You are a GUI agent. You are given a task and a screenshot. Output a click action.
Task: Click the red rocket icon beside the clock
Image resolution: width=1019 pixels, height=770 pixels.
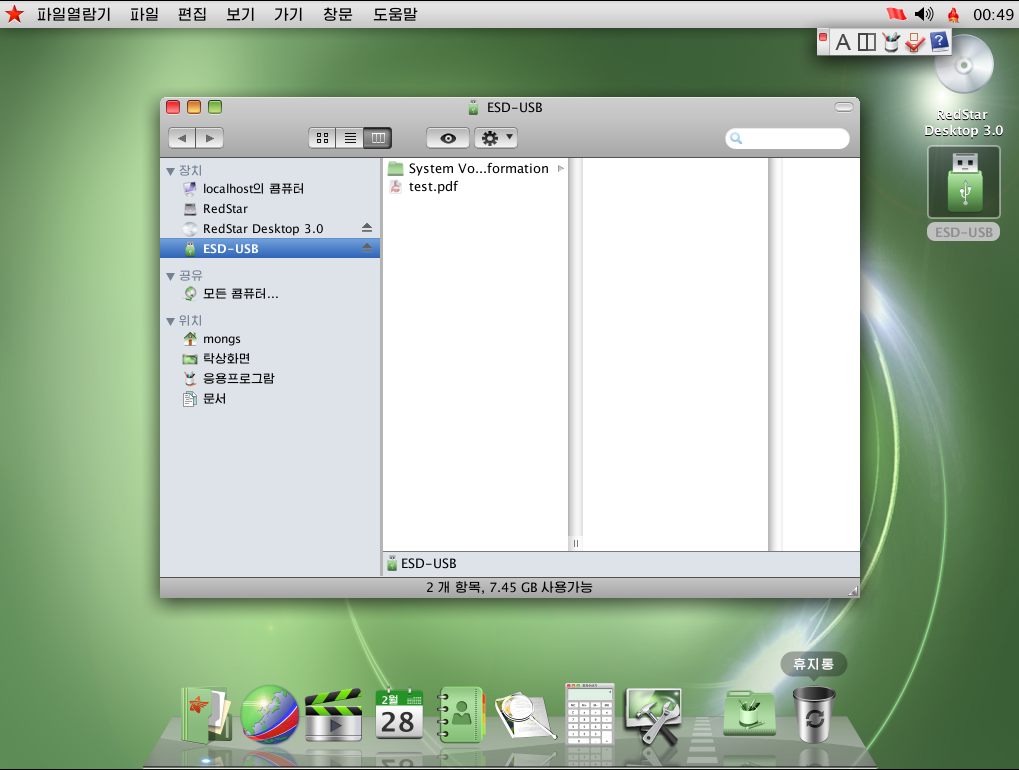coord(953,14)
